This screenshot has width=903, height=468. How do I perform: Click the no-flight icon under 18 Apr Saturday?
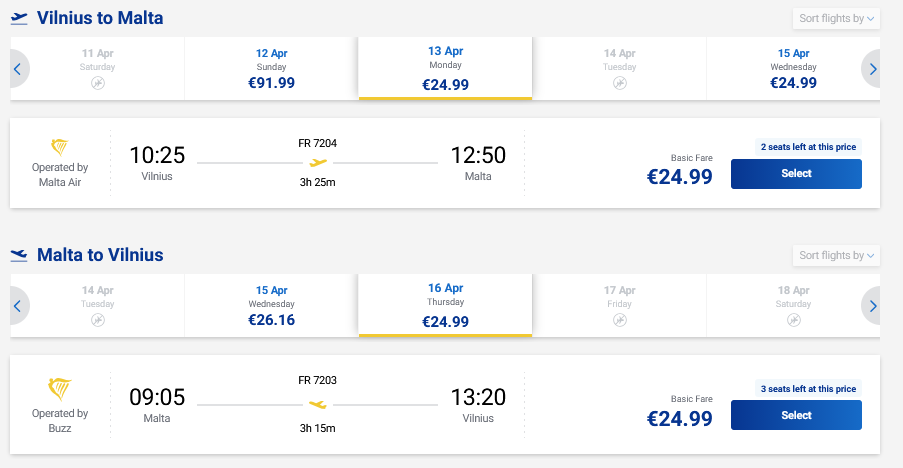(794, 320)
